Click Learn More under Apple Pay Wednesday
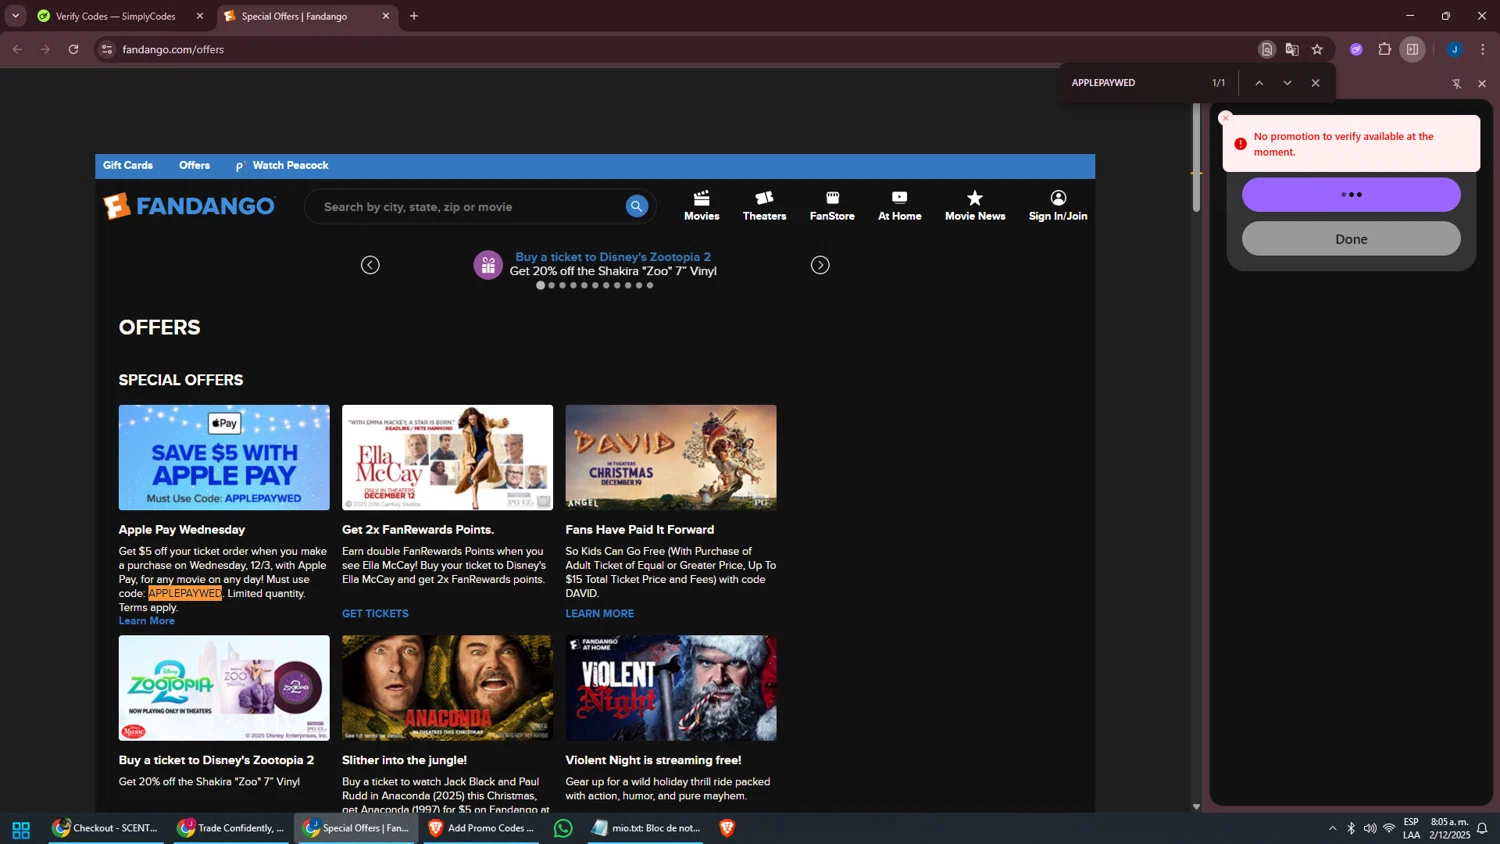This screenshot has width=1500, height=844. [x=147, y=621]
